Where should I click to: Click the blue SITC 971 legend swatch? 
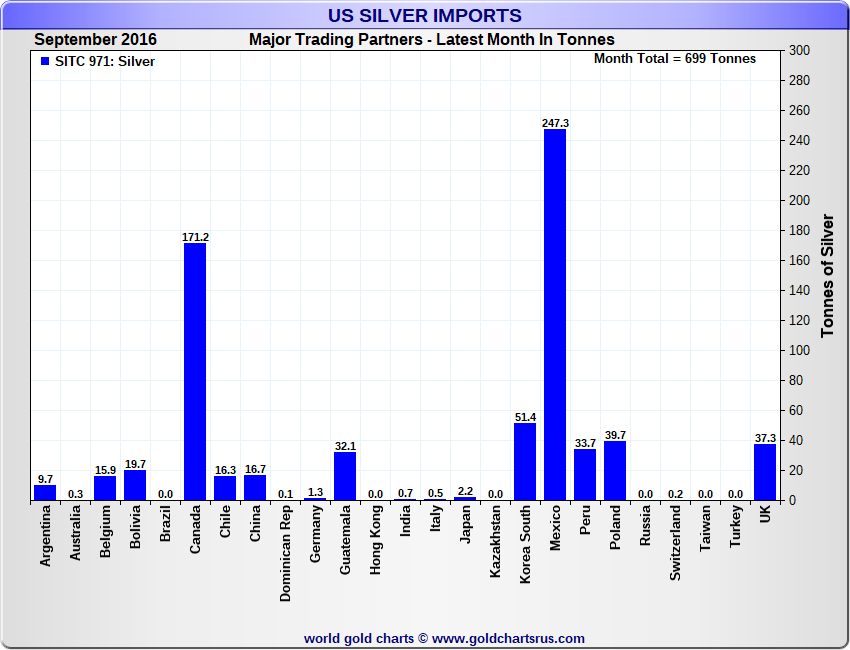tap(44, 62)
